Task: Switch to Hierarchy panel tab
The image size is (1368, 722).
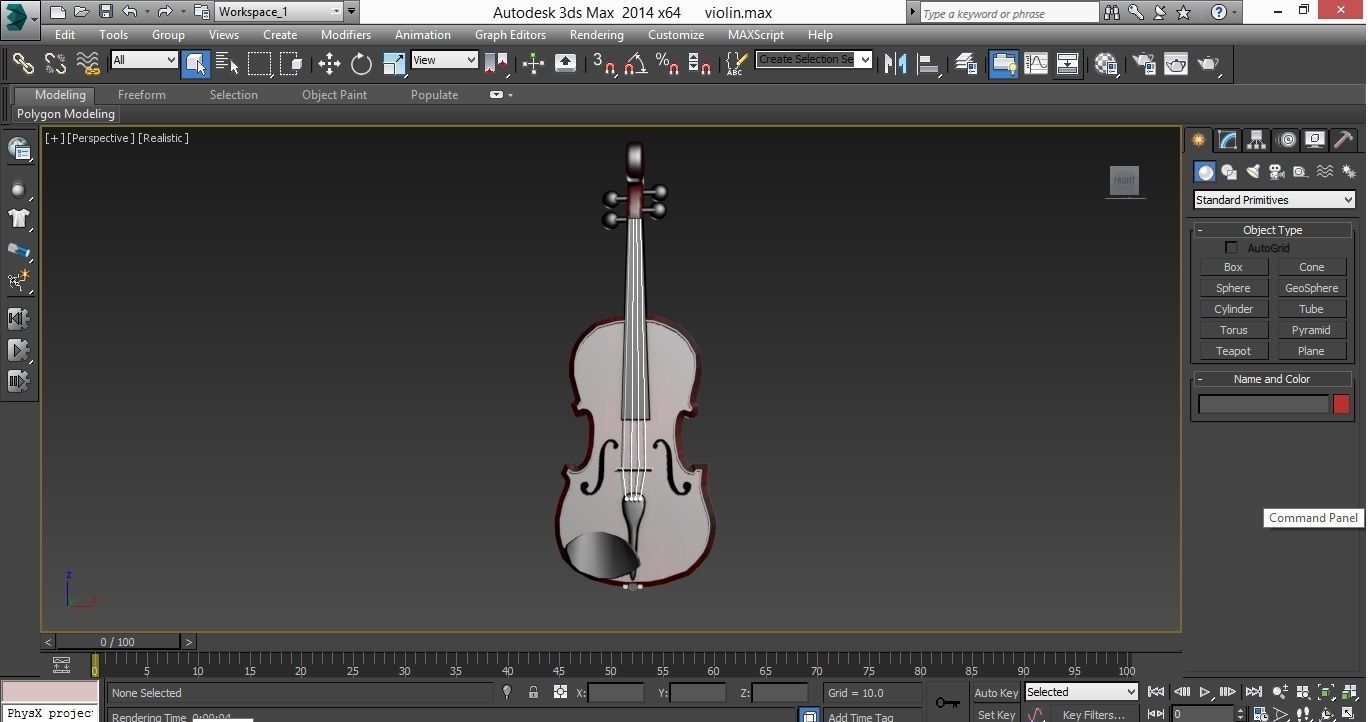Action: [1256, 140]
